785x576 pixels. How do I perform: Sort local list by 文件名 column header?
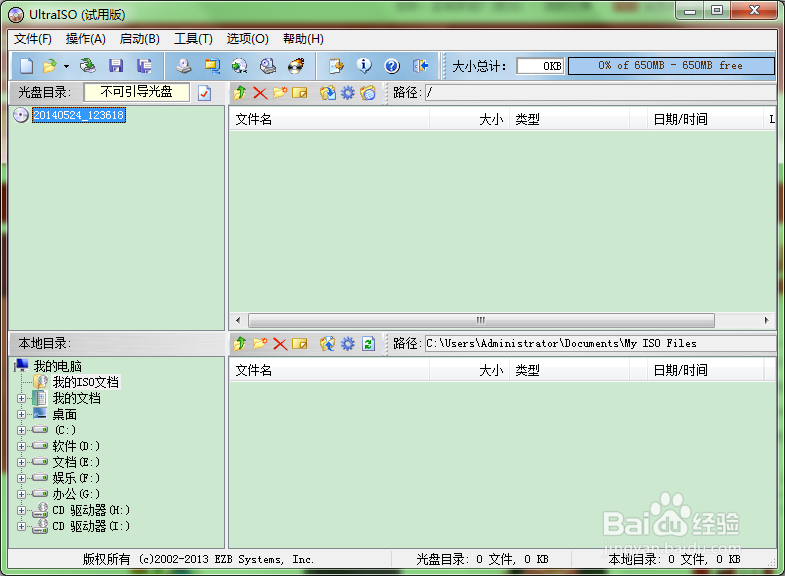click(x=329, y=370)
